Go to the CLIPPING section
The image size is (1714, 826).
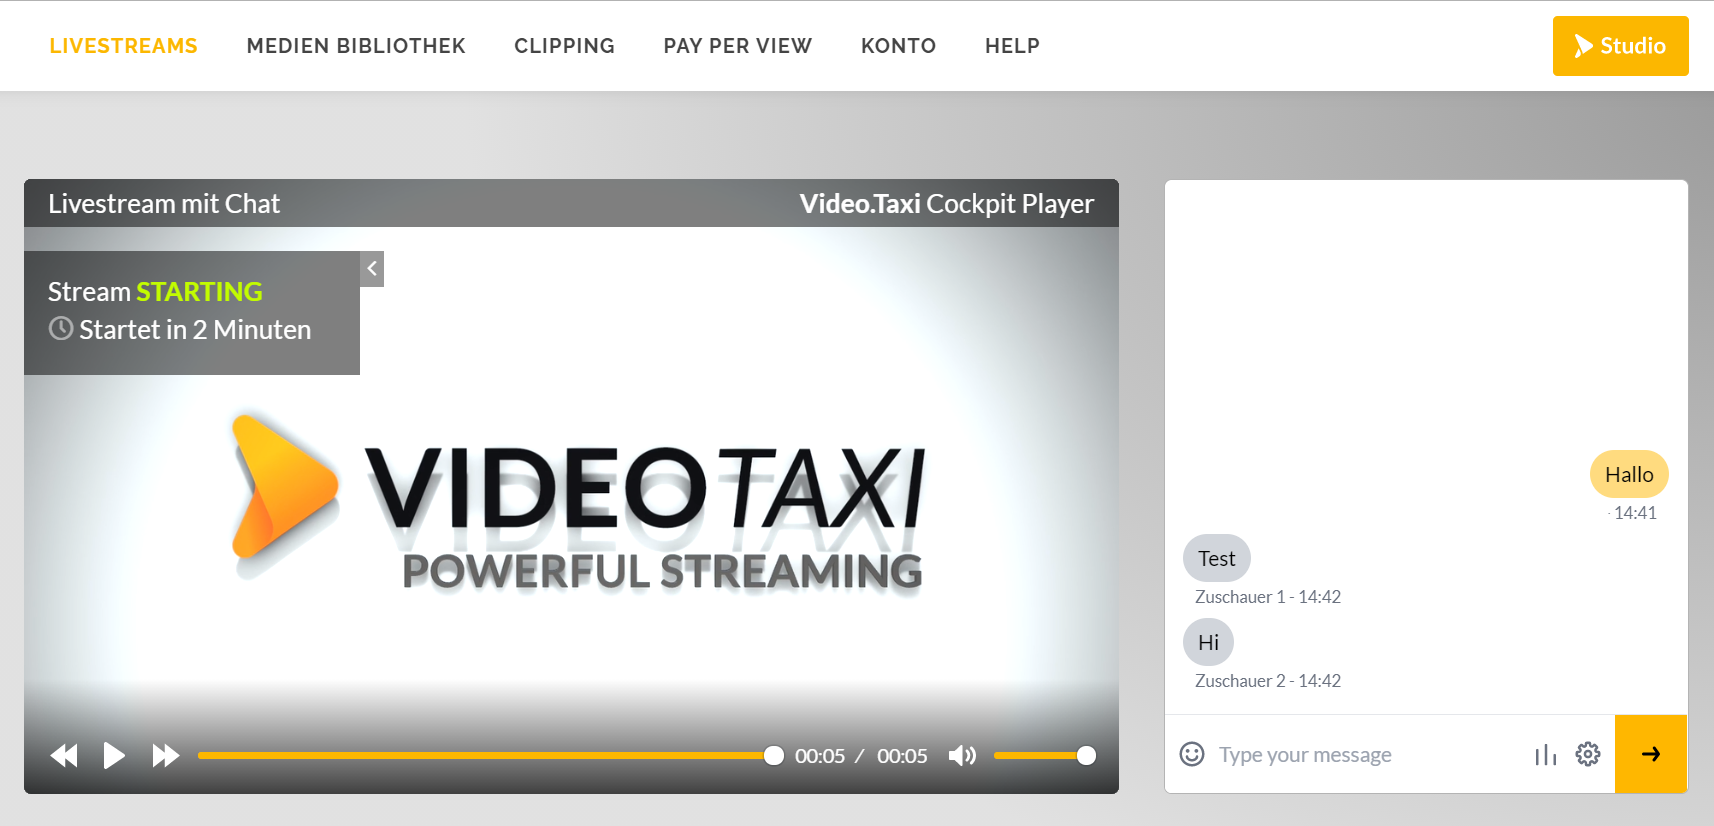tap(564, 46)
